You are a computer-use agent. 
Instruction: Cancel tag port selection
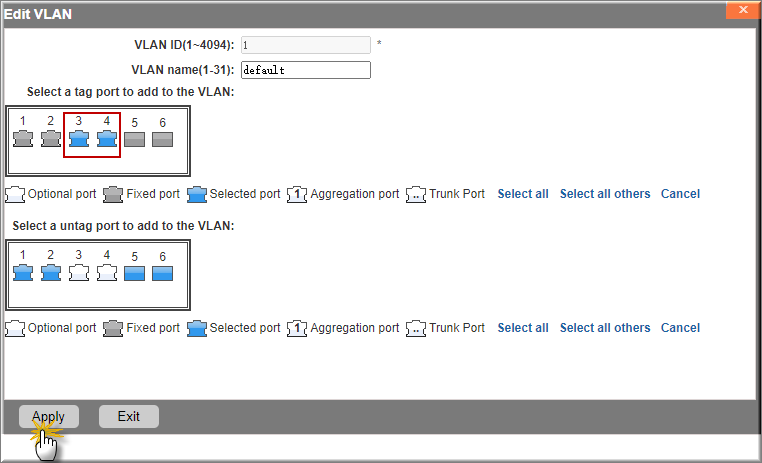click(680, 194)
